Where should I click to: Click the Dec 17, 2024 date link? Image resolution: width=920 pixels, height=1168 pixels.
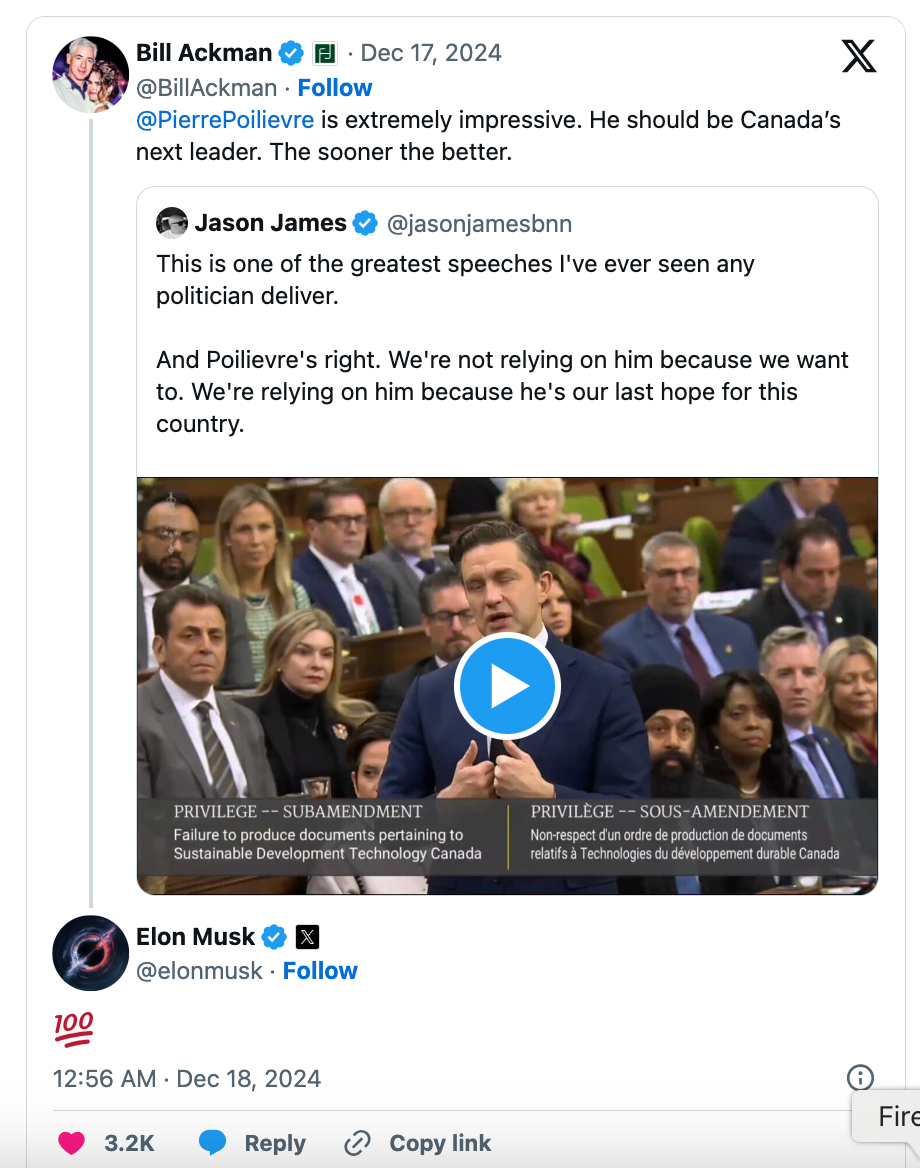coord(431,53)
